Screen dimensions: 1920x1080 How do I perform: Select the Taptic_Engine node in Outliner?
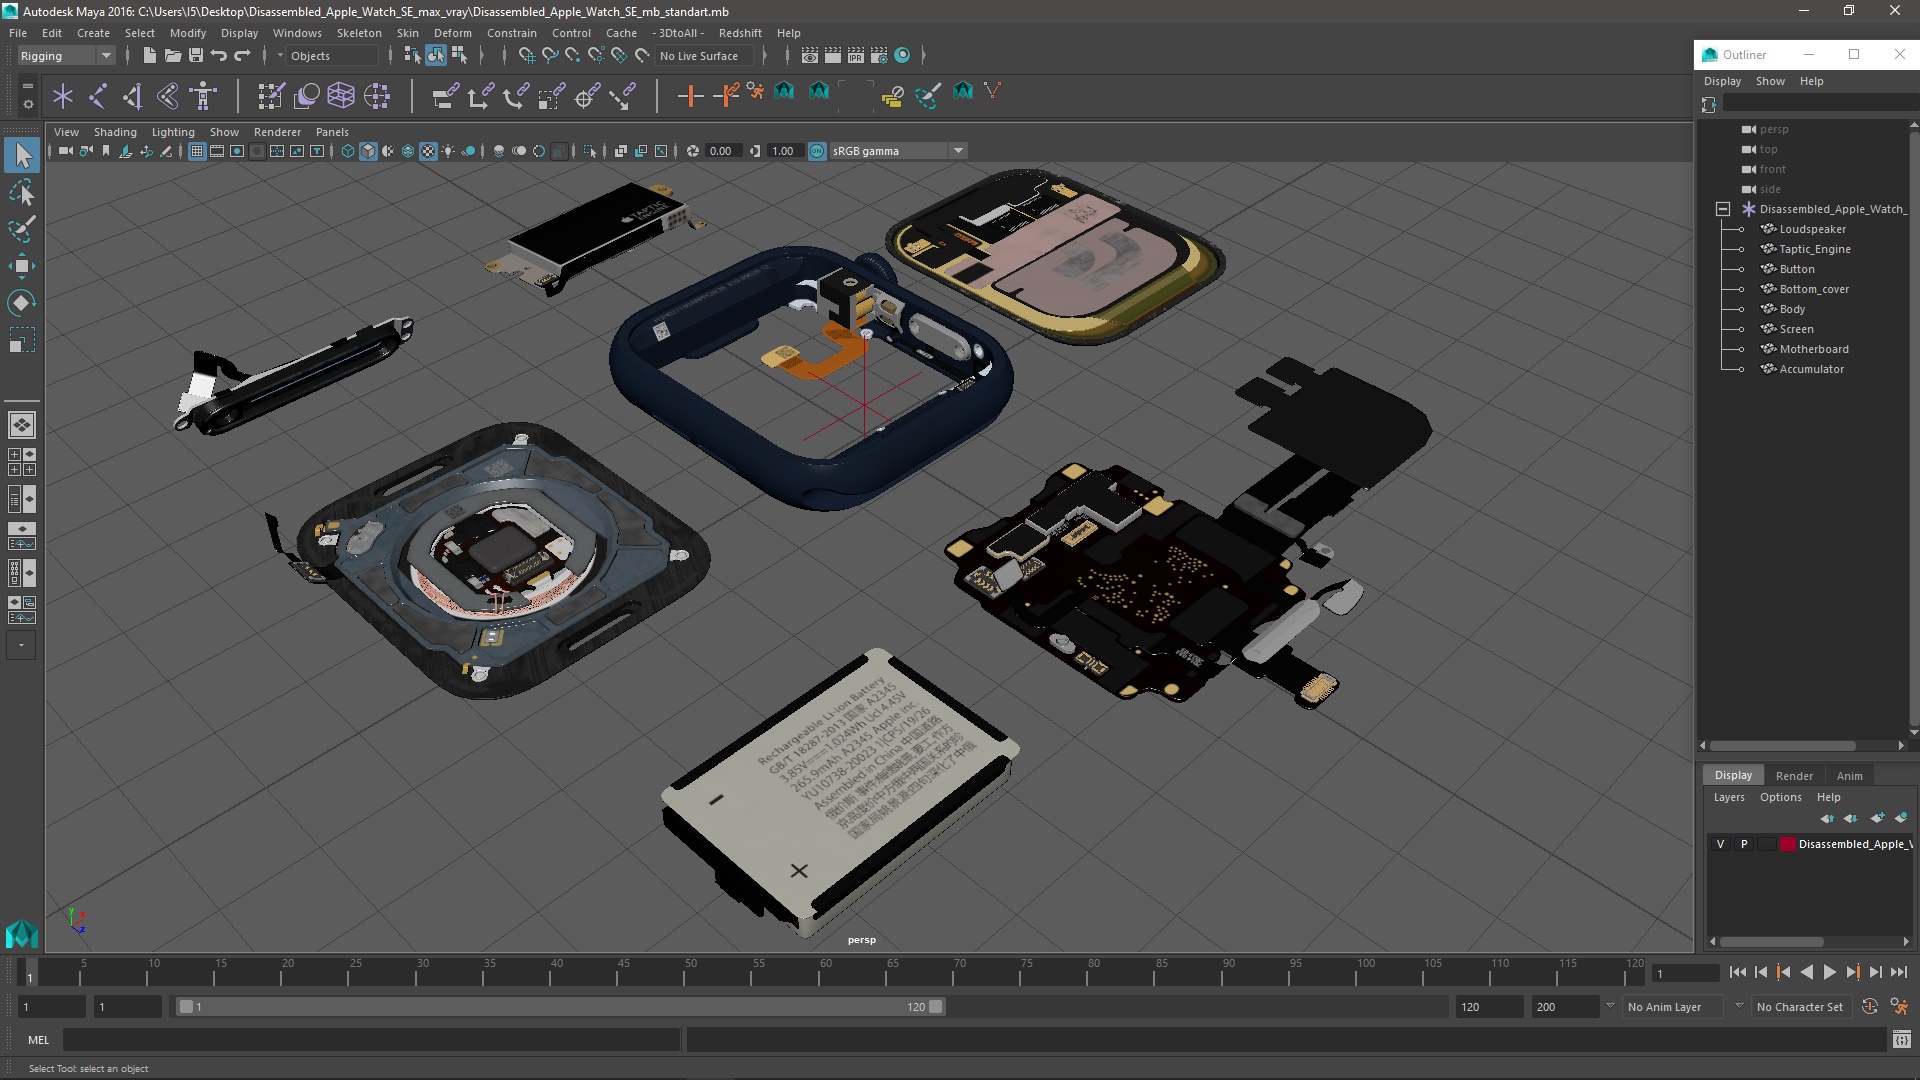click(1815, 249)
